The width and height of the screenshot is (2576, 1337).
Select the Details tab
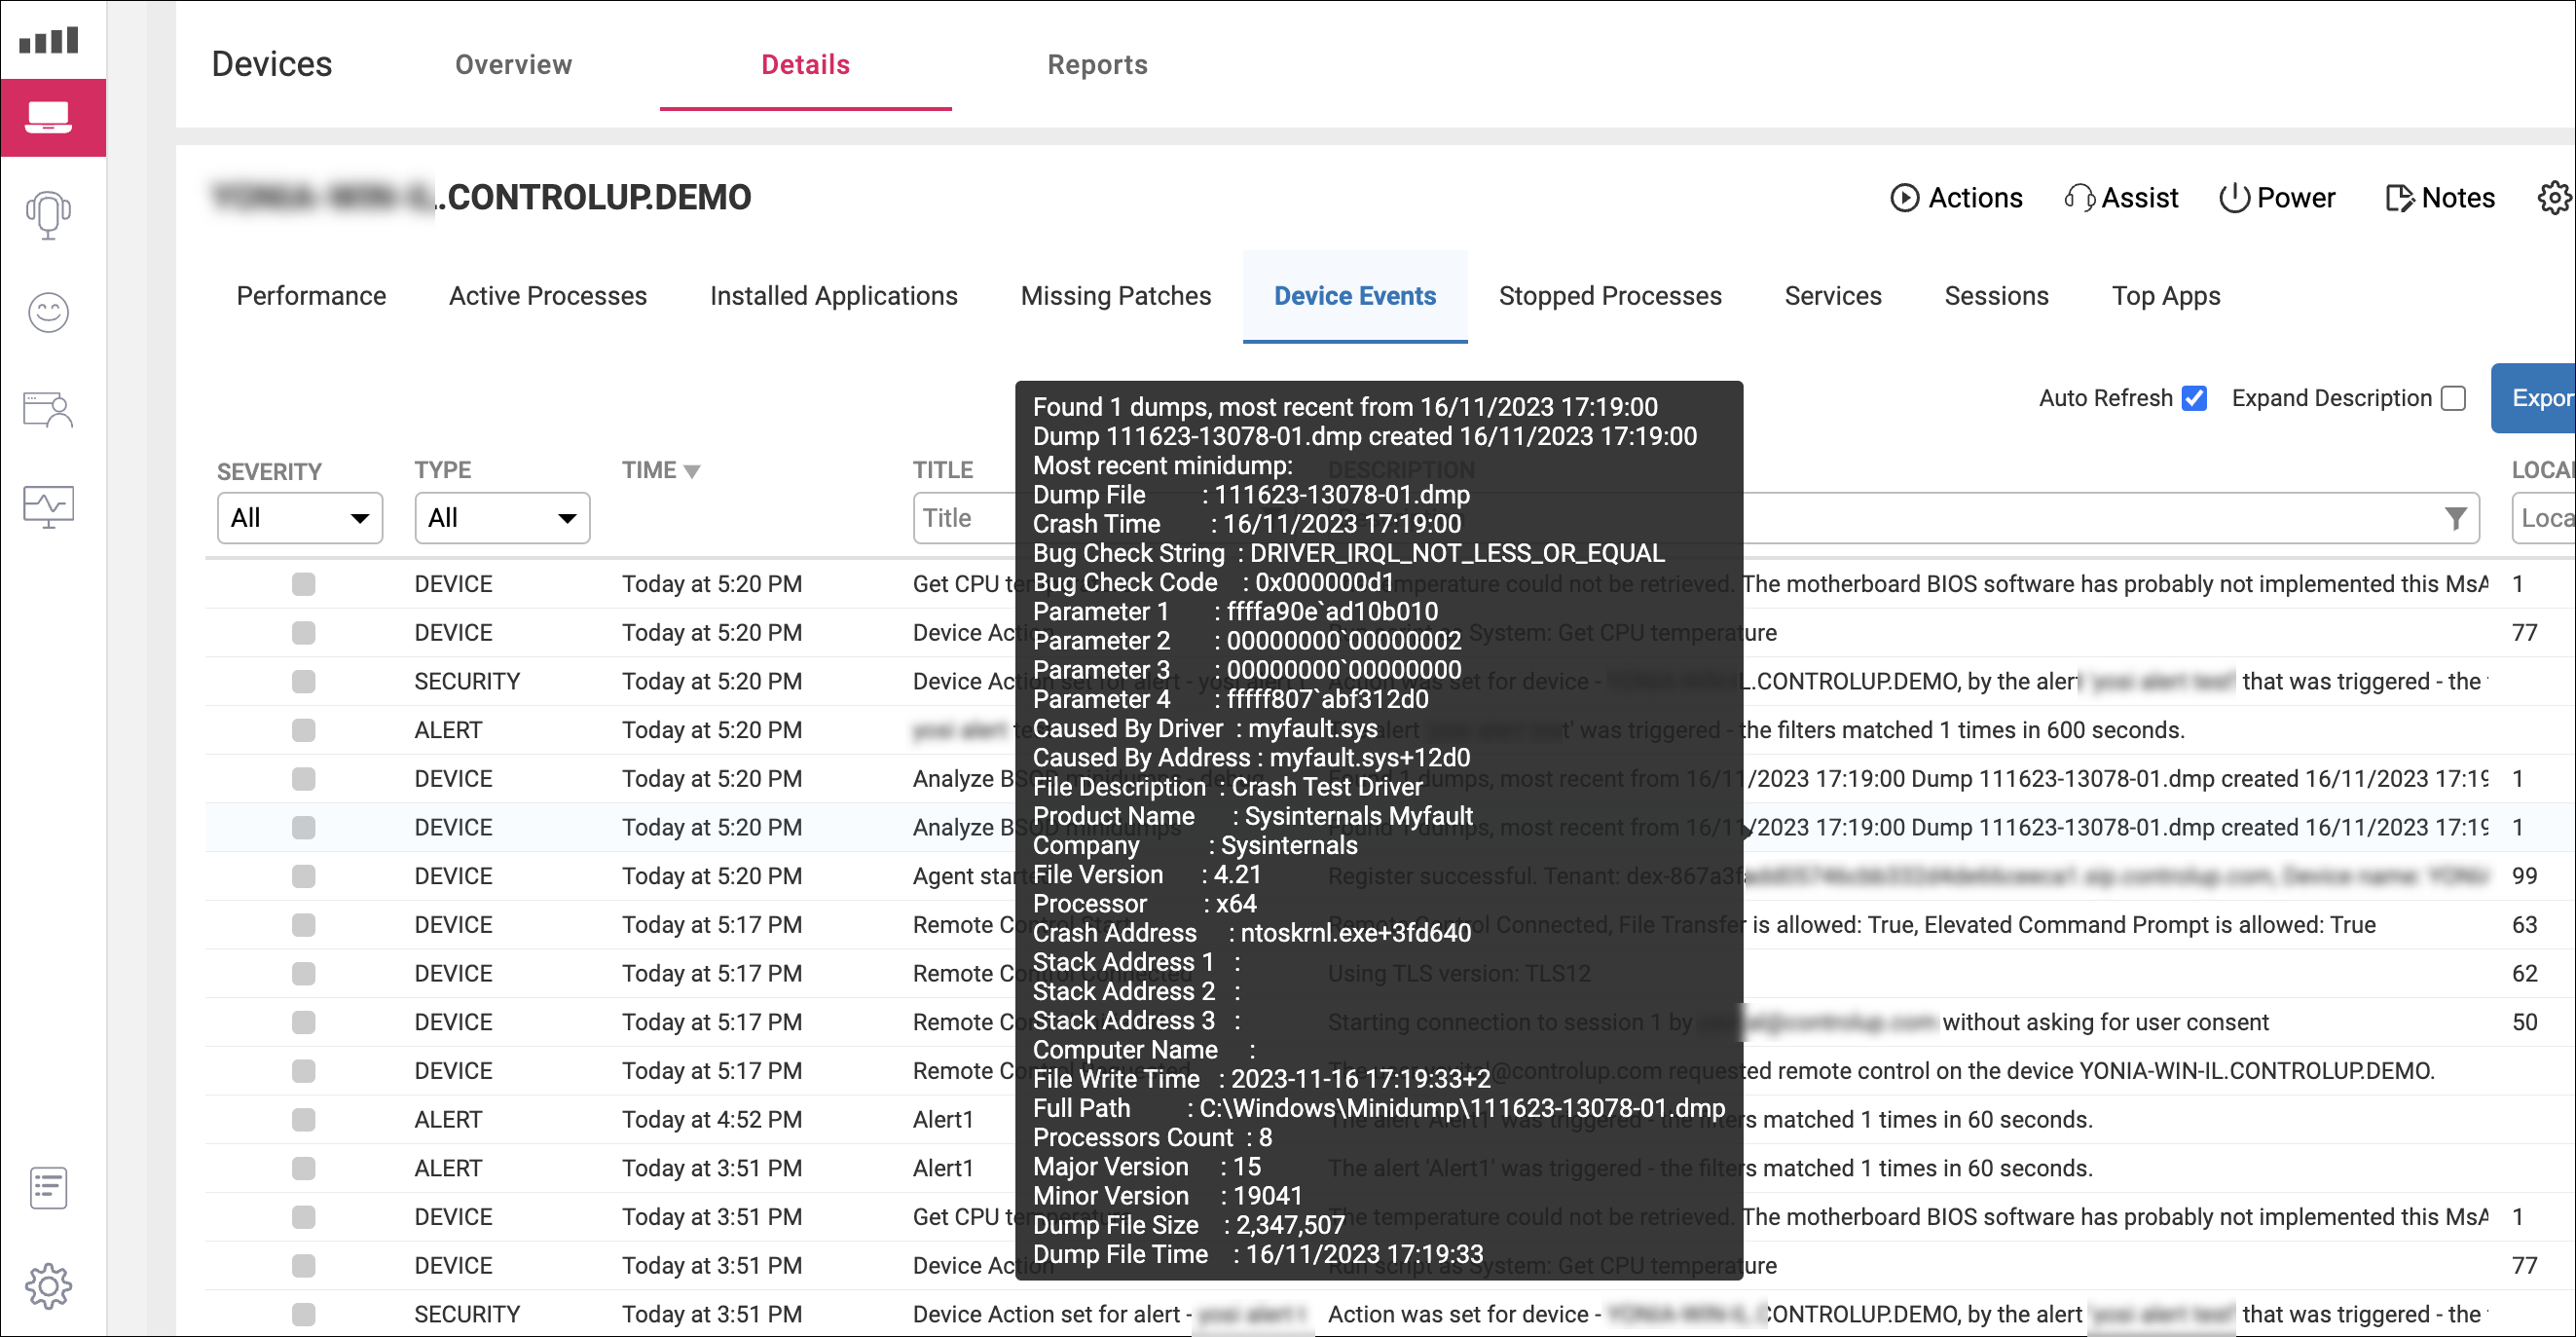coord(806,65)
